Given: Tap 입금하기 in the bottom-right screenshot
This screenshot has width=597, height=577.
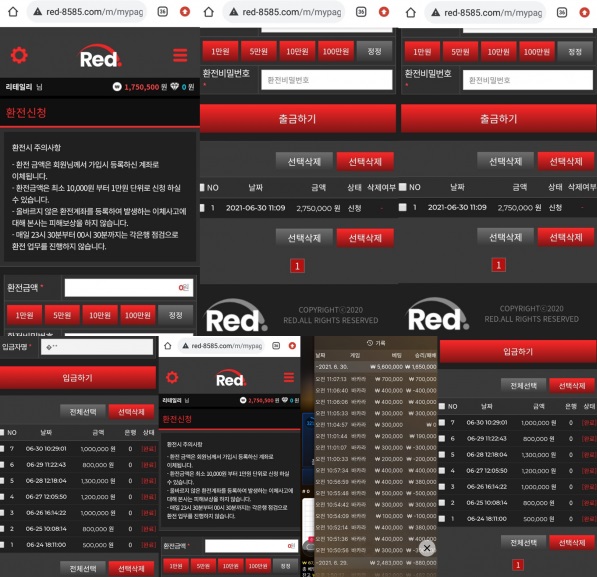Looking at the screenshot, I should pos(518,351).
